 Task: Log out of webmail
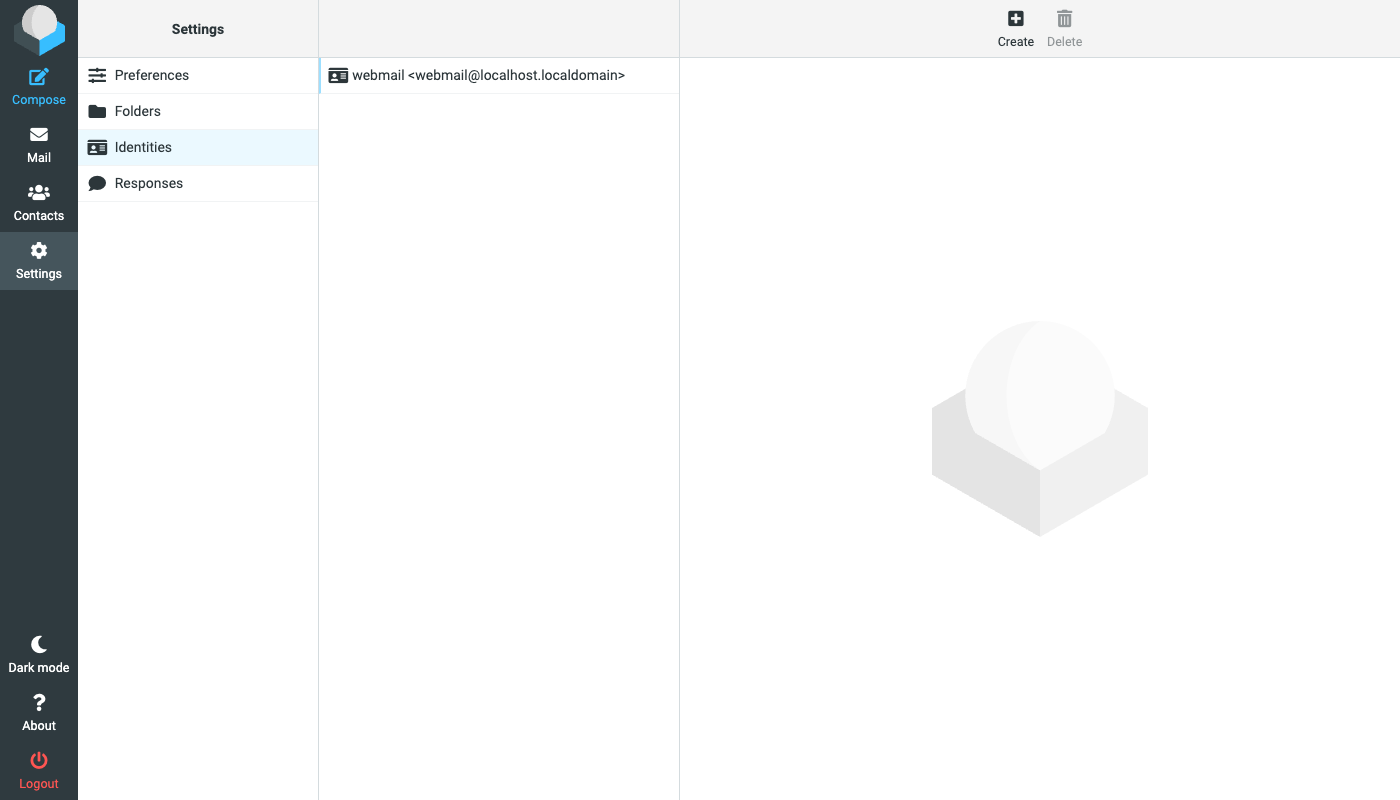[39, 771]
